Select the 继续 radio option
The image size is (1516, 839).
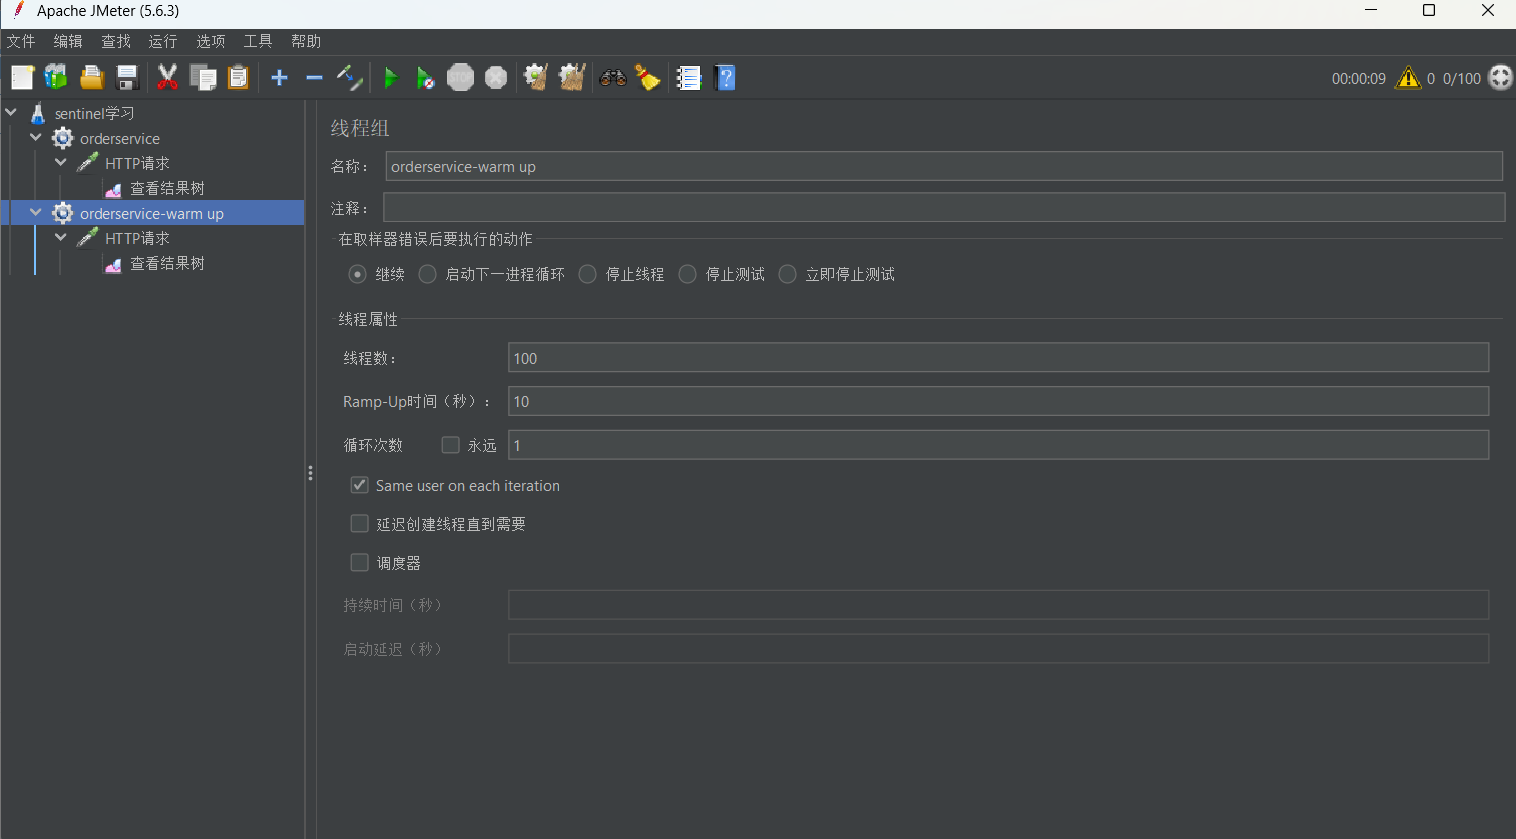357,274
